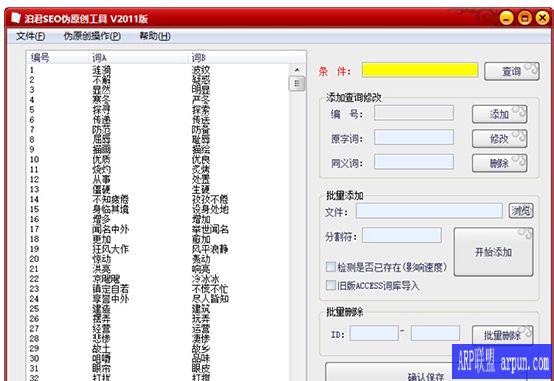Click the 添加 button
This screenshot has width=554, height=381.
(x=499, y=114)
